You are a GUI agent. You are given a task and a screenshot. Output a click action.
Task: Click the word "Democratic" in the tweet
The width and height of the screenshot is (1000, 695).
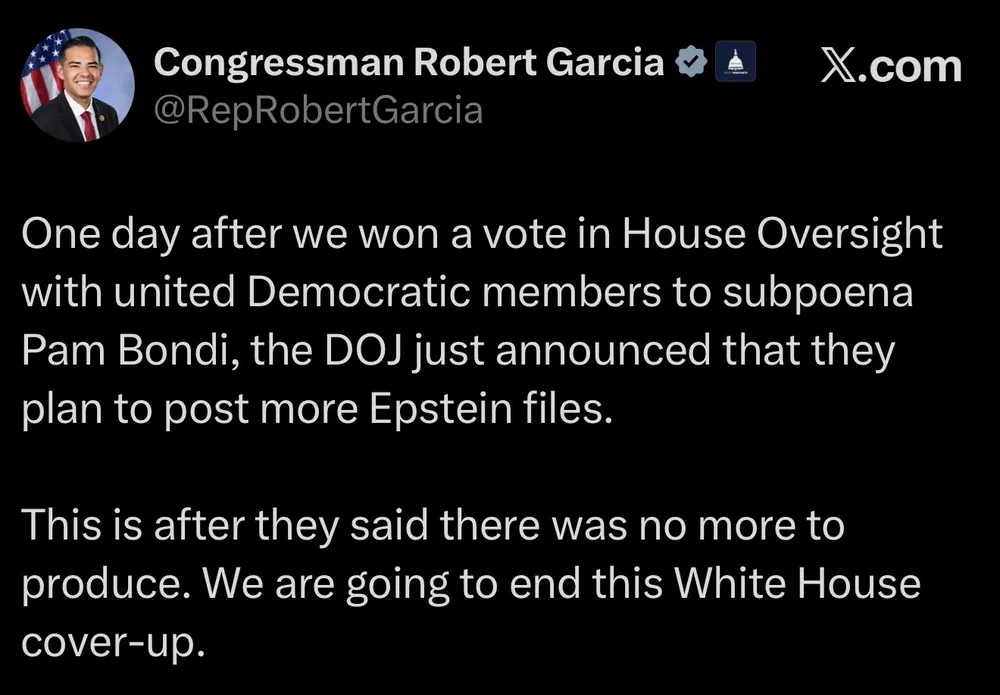pos(368,293)
